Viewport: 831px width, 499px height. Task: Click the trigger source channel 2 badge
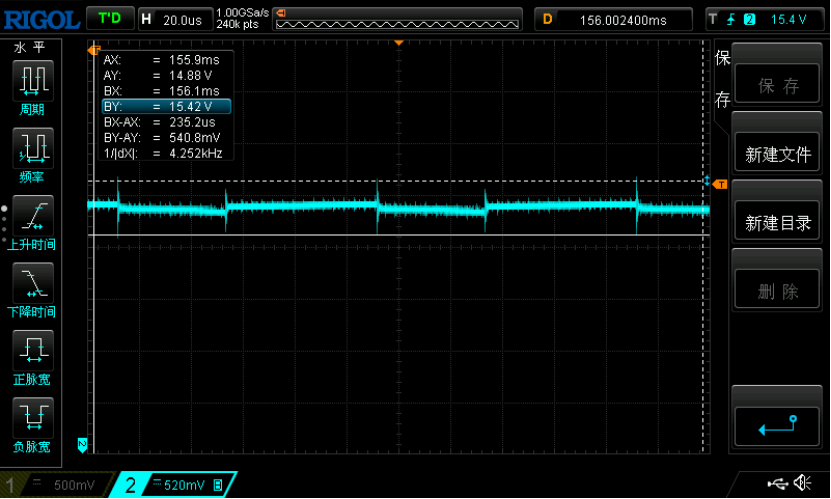click(749, 20)
